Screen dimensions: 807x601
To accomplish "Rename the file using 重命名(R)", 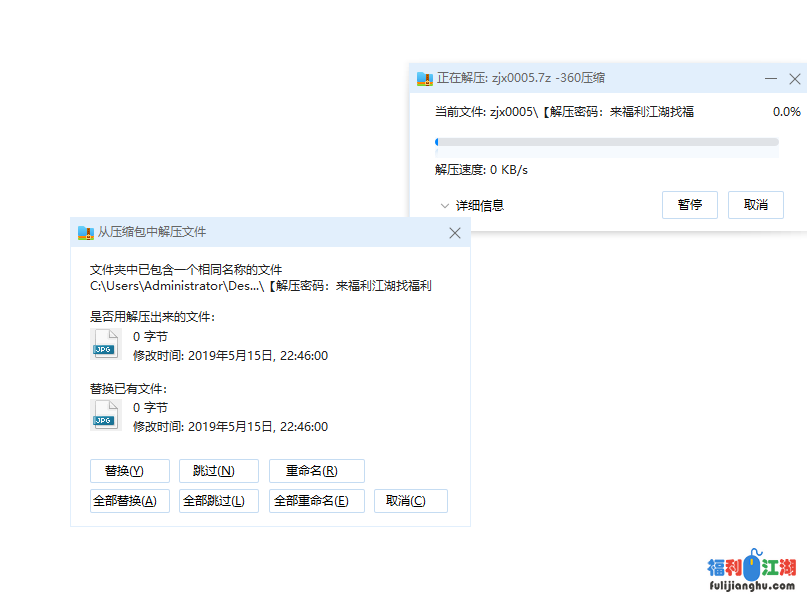I will point(316,470).
